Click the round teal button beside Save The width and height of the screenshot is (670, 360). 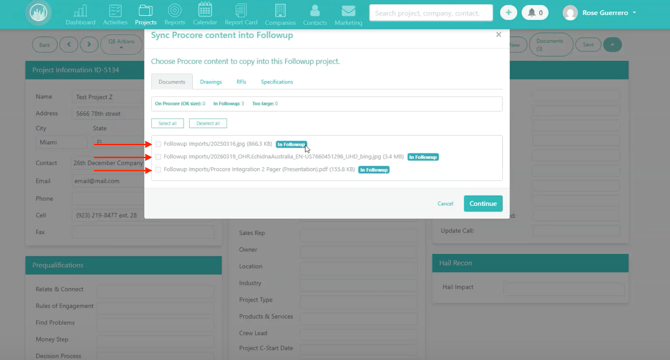click(612, 44)
